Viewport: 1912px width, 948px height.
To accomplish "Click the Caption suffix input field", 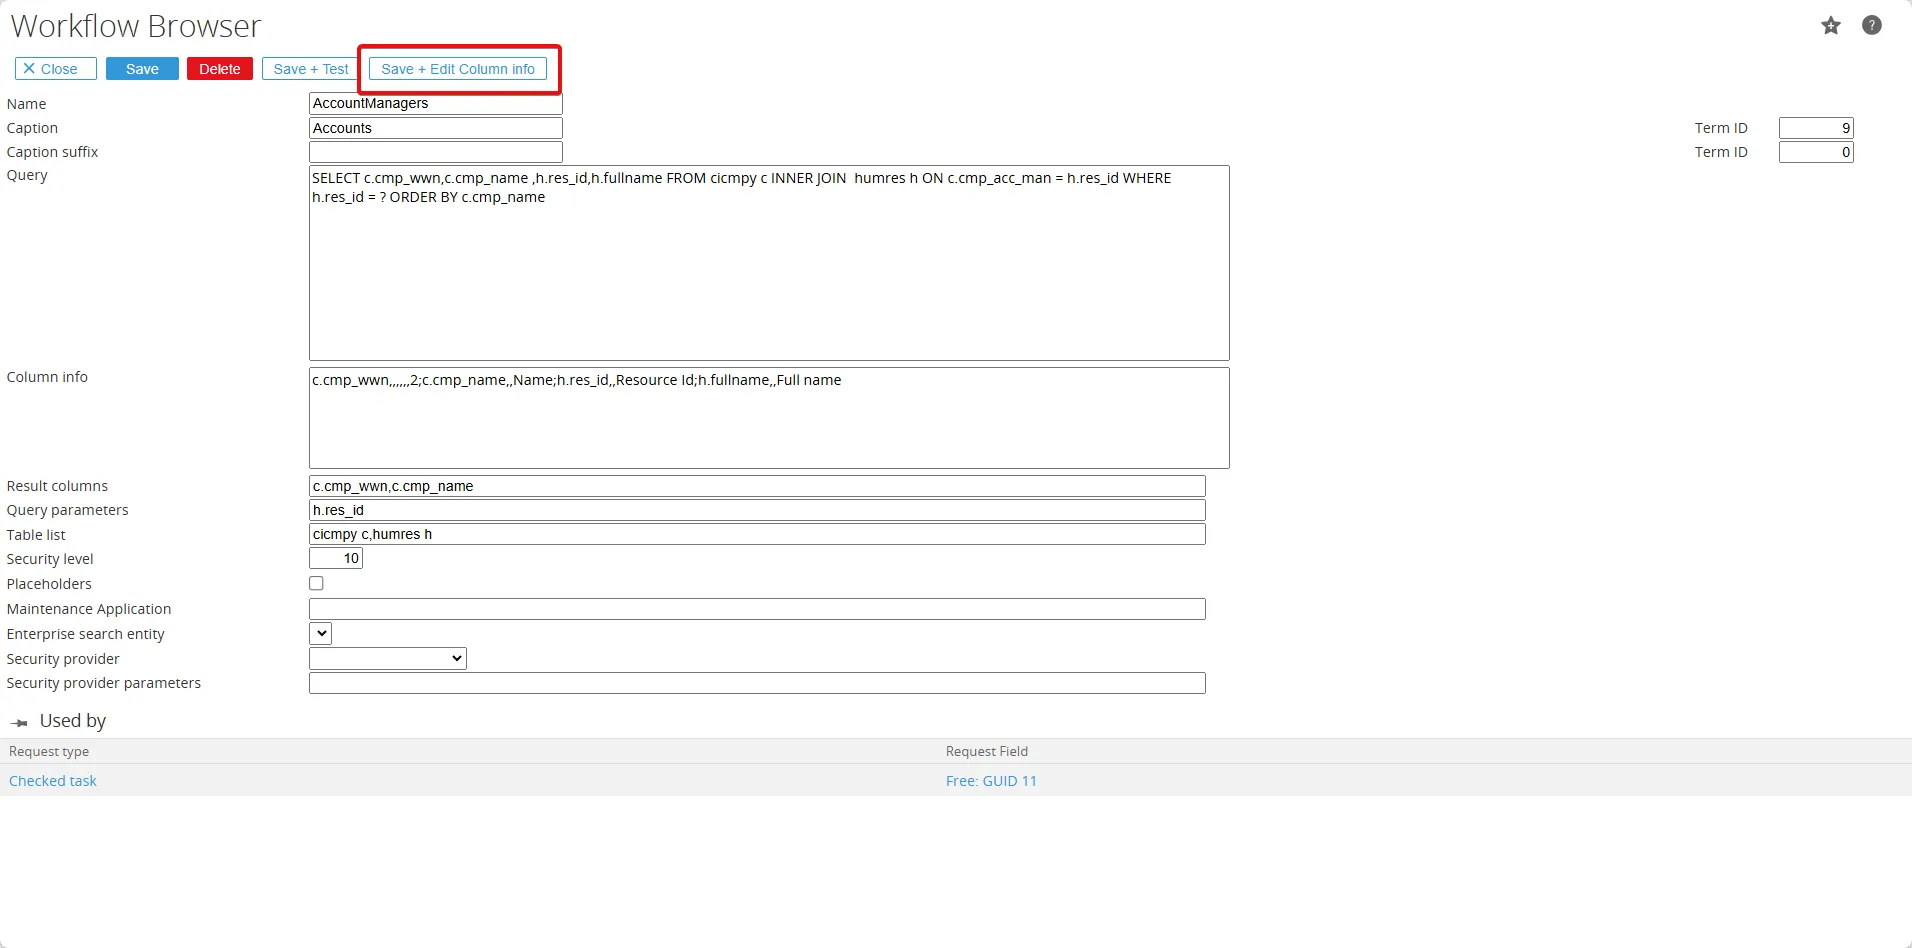I will tap(436, 152).
